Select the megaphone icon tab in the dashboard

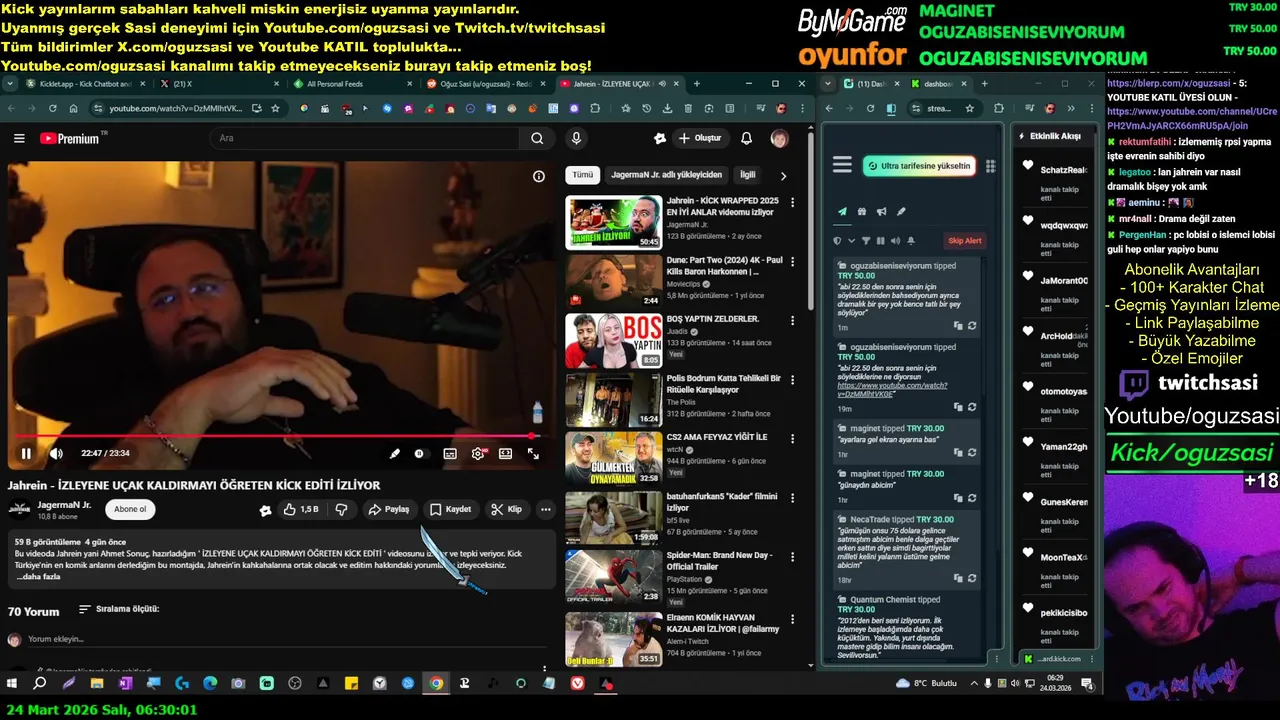pyautogui.click(x=881, y=212)
